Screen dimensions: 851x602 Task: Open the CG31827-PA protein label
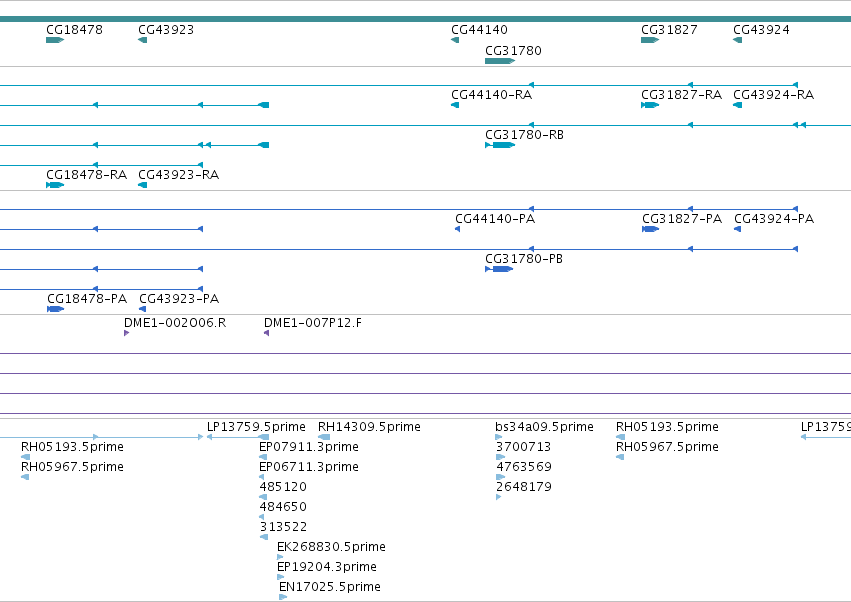pyautogui.click(x=682, y=219)
